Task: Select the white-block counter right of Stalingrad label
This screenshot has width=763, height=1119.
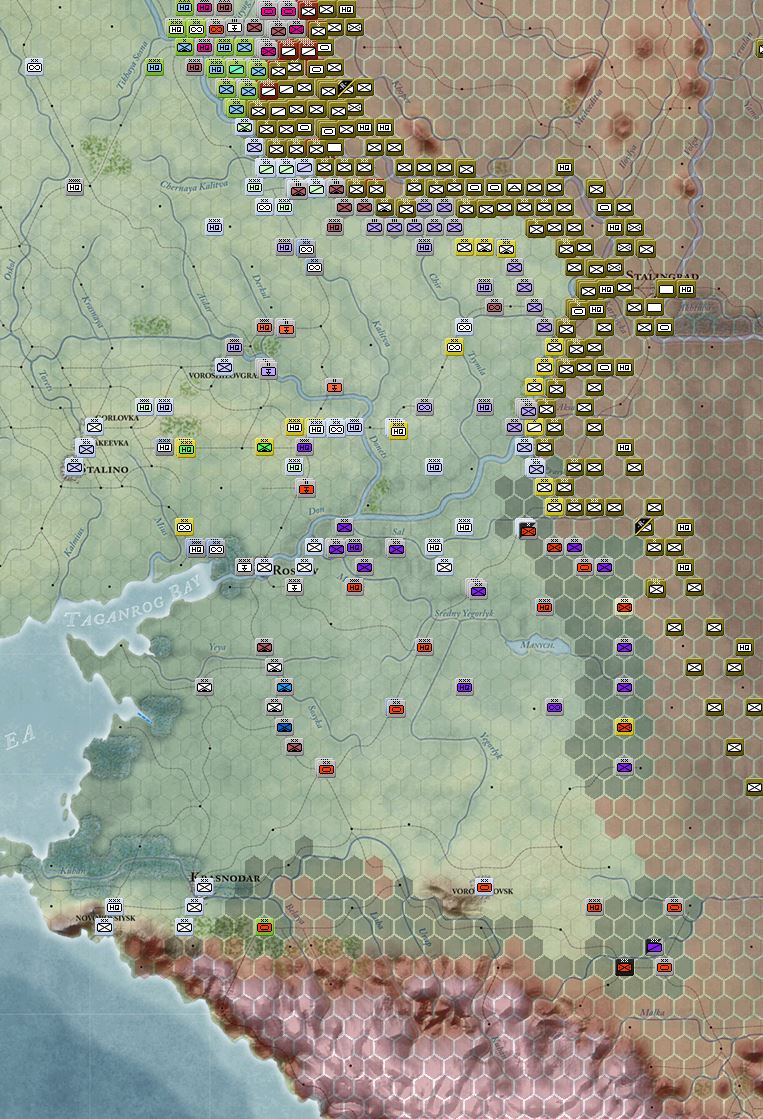Action: [x=666, y=289]
